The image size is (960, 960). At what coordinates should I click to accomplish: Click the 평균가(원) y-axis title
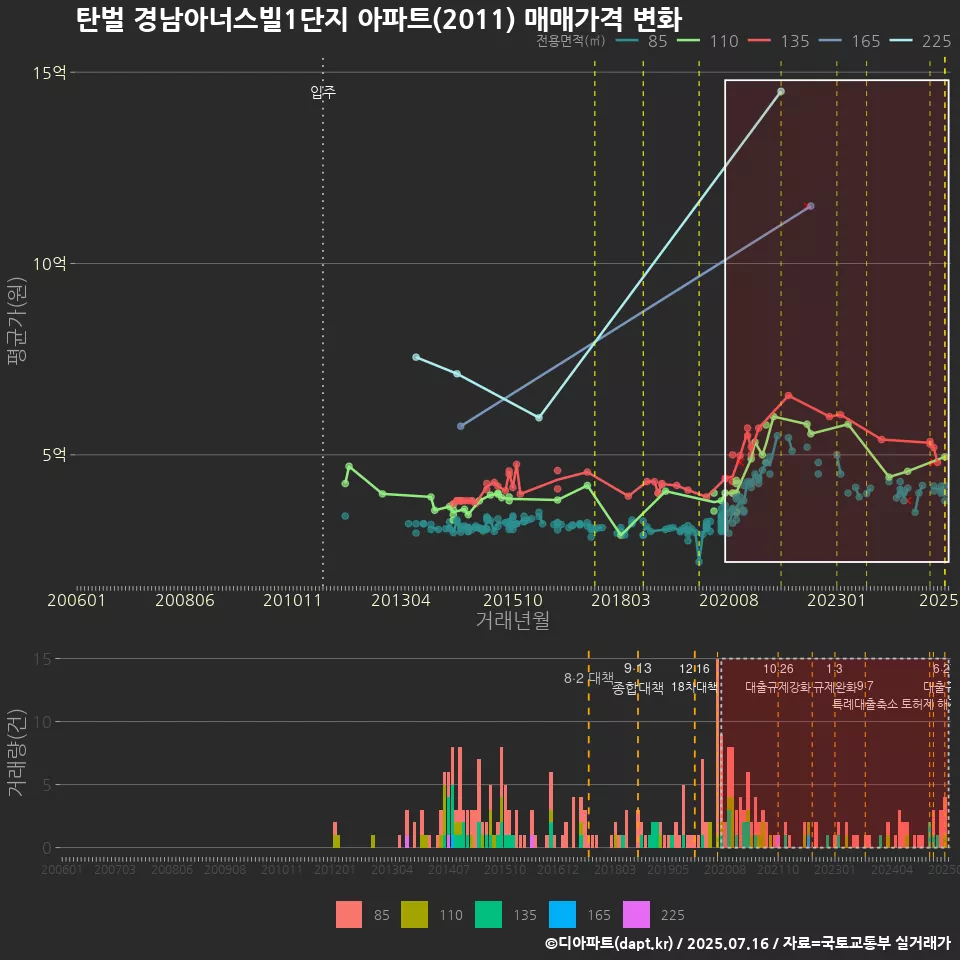pos(17,321)
